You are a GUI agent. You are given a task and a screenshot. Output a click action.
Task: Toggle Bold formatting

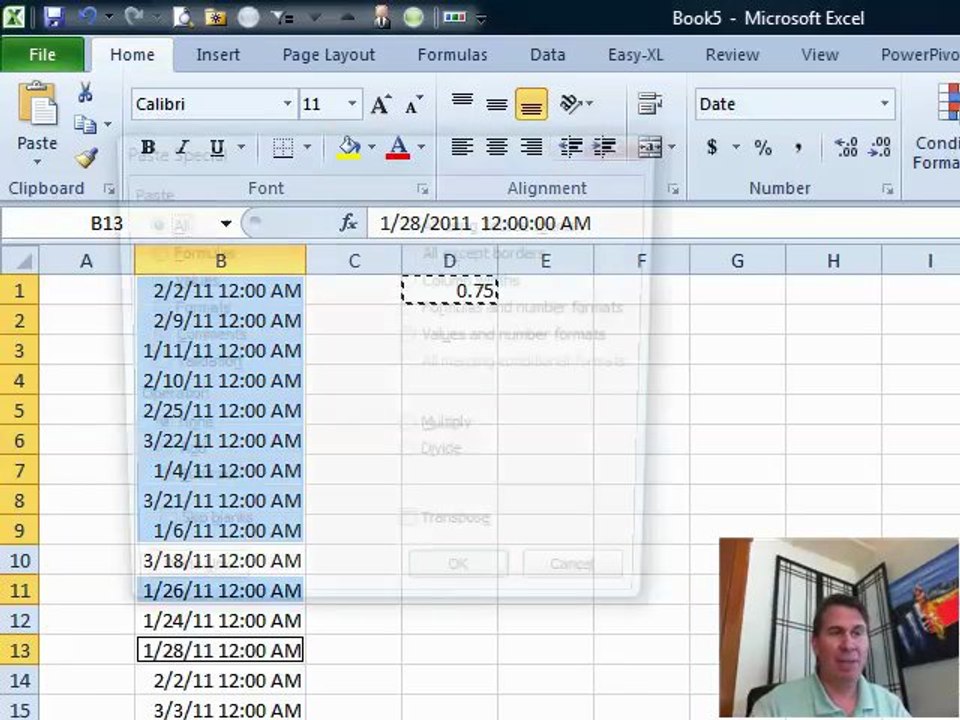pos(148,148)
